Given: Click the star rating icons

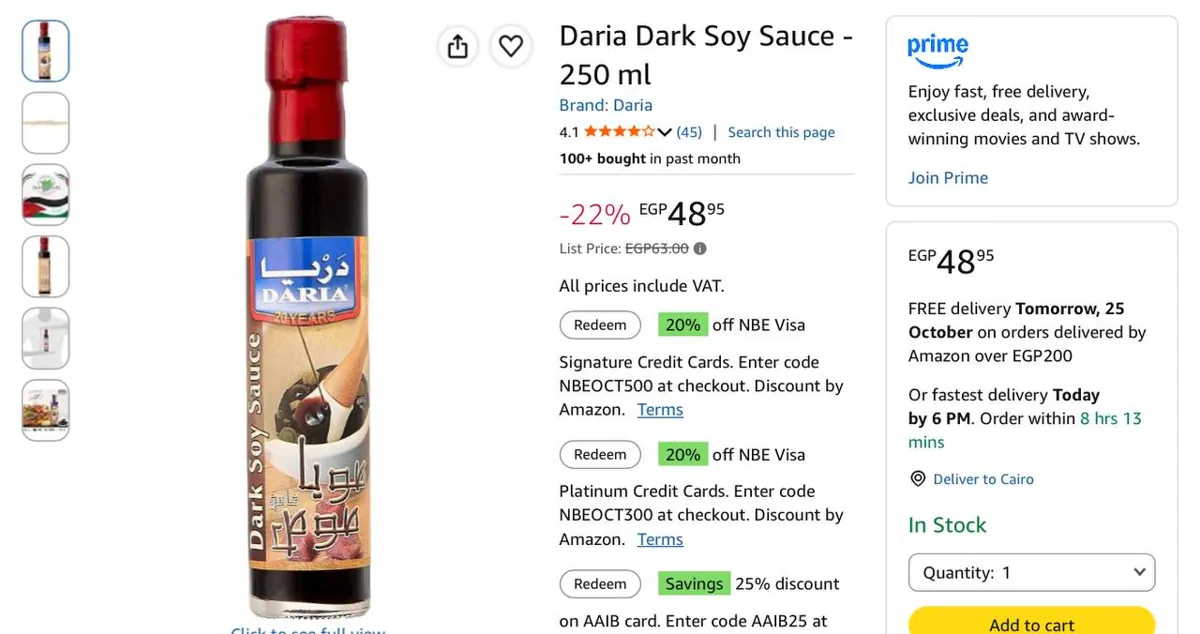Looking at the screenshot, I should tap(620, 132).
